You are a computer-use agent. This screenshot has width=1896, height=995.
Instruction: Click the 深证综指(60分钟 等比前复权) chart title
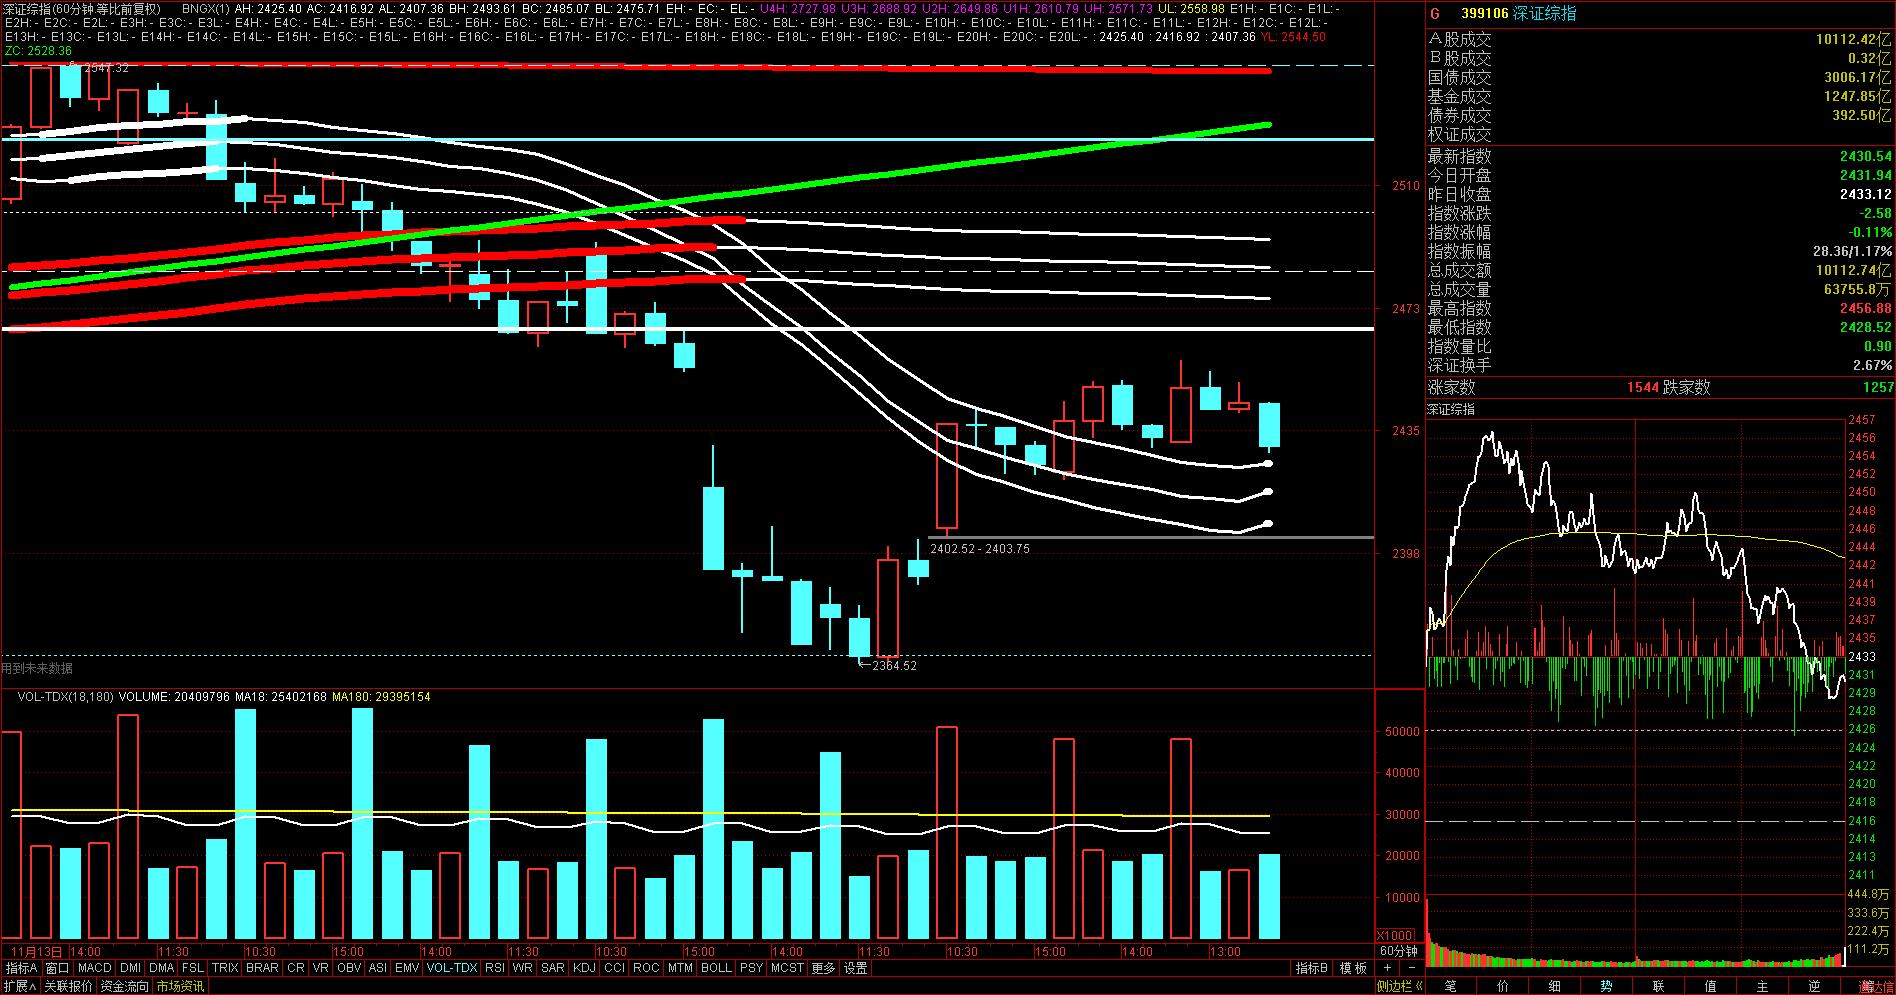(82, 9)
